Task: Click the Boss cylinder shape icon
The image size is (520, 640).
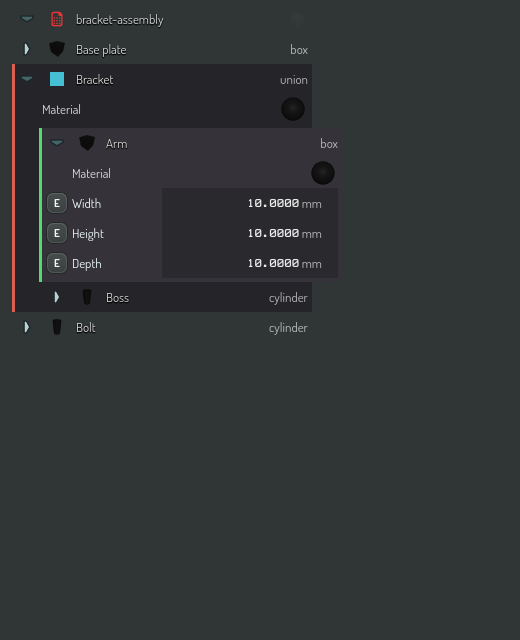Action: click(x=87, y=297)
